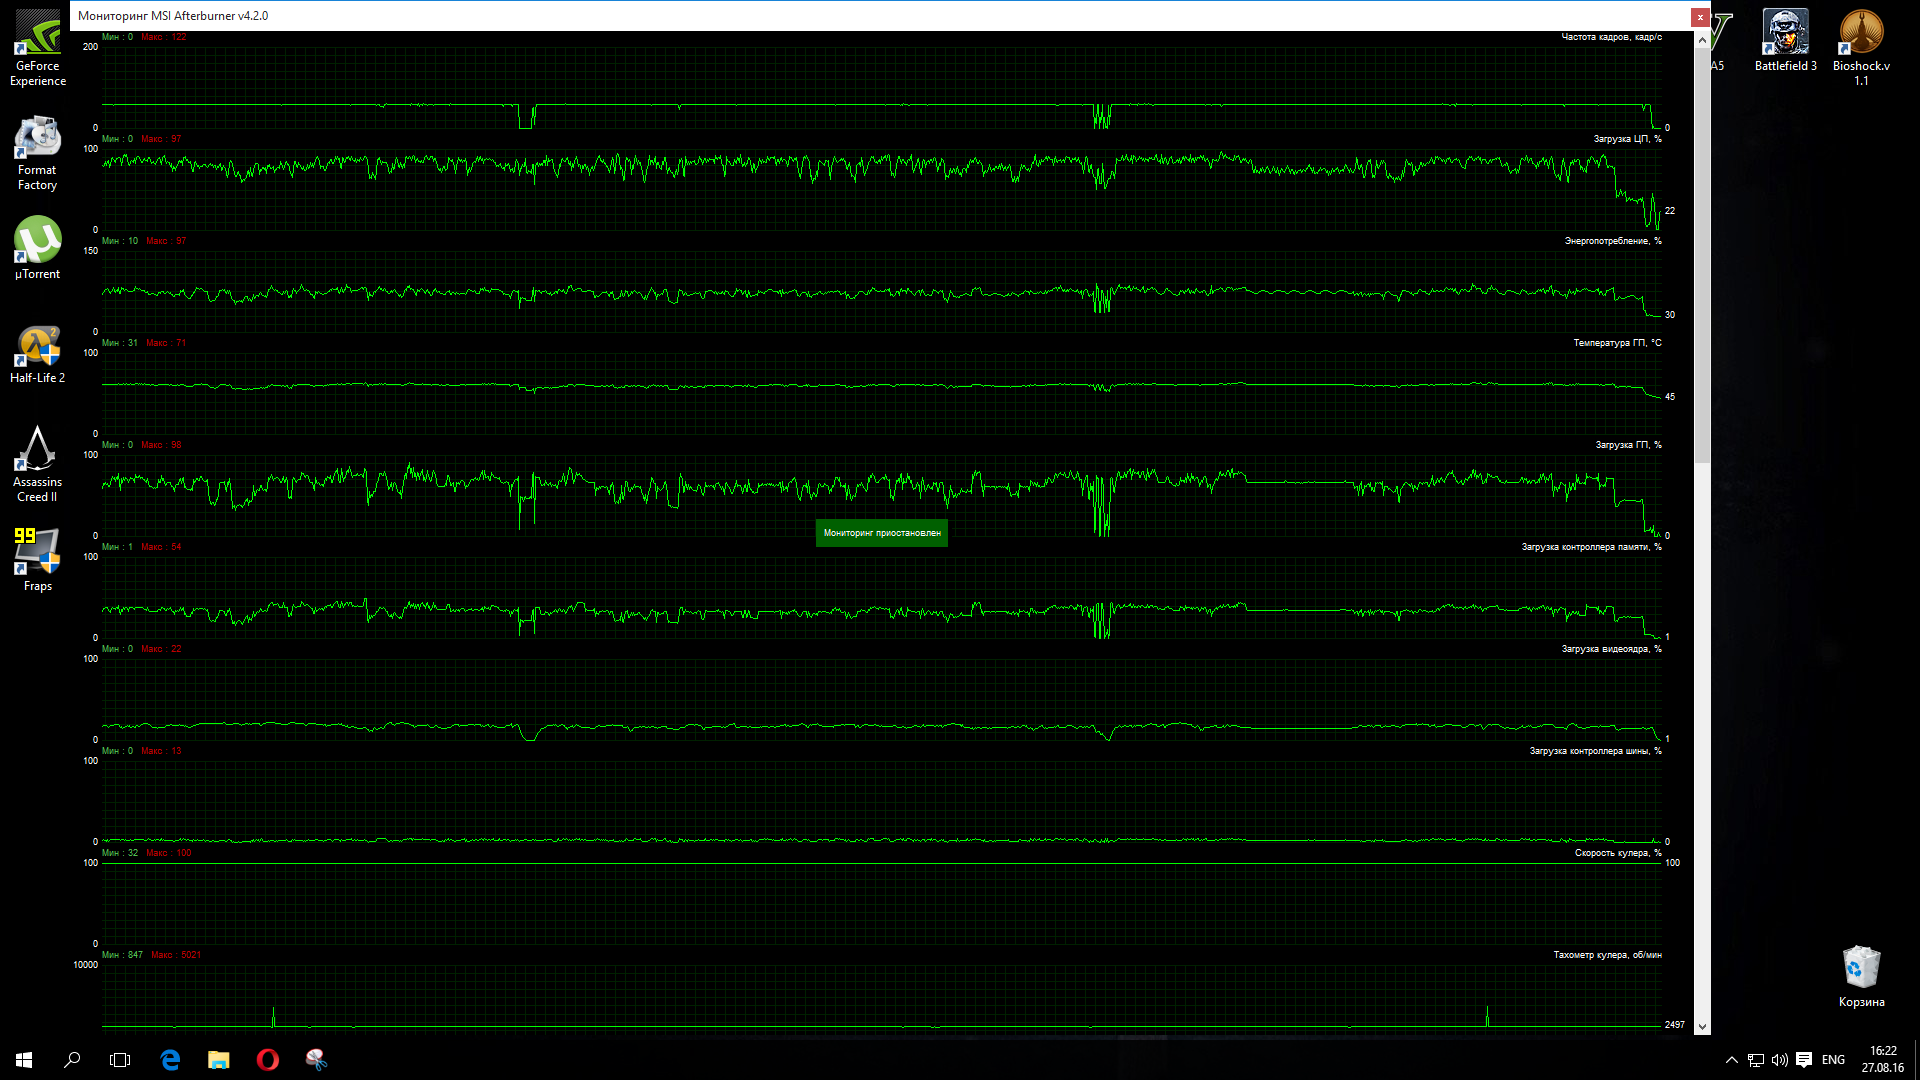This screenshot has height=1080, width=1920.
Task: Open Half-Life 2 desktop icon
Action: click(37, 347)
